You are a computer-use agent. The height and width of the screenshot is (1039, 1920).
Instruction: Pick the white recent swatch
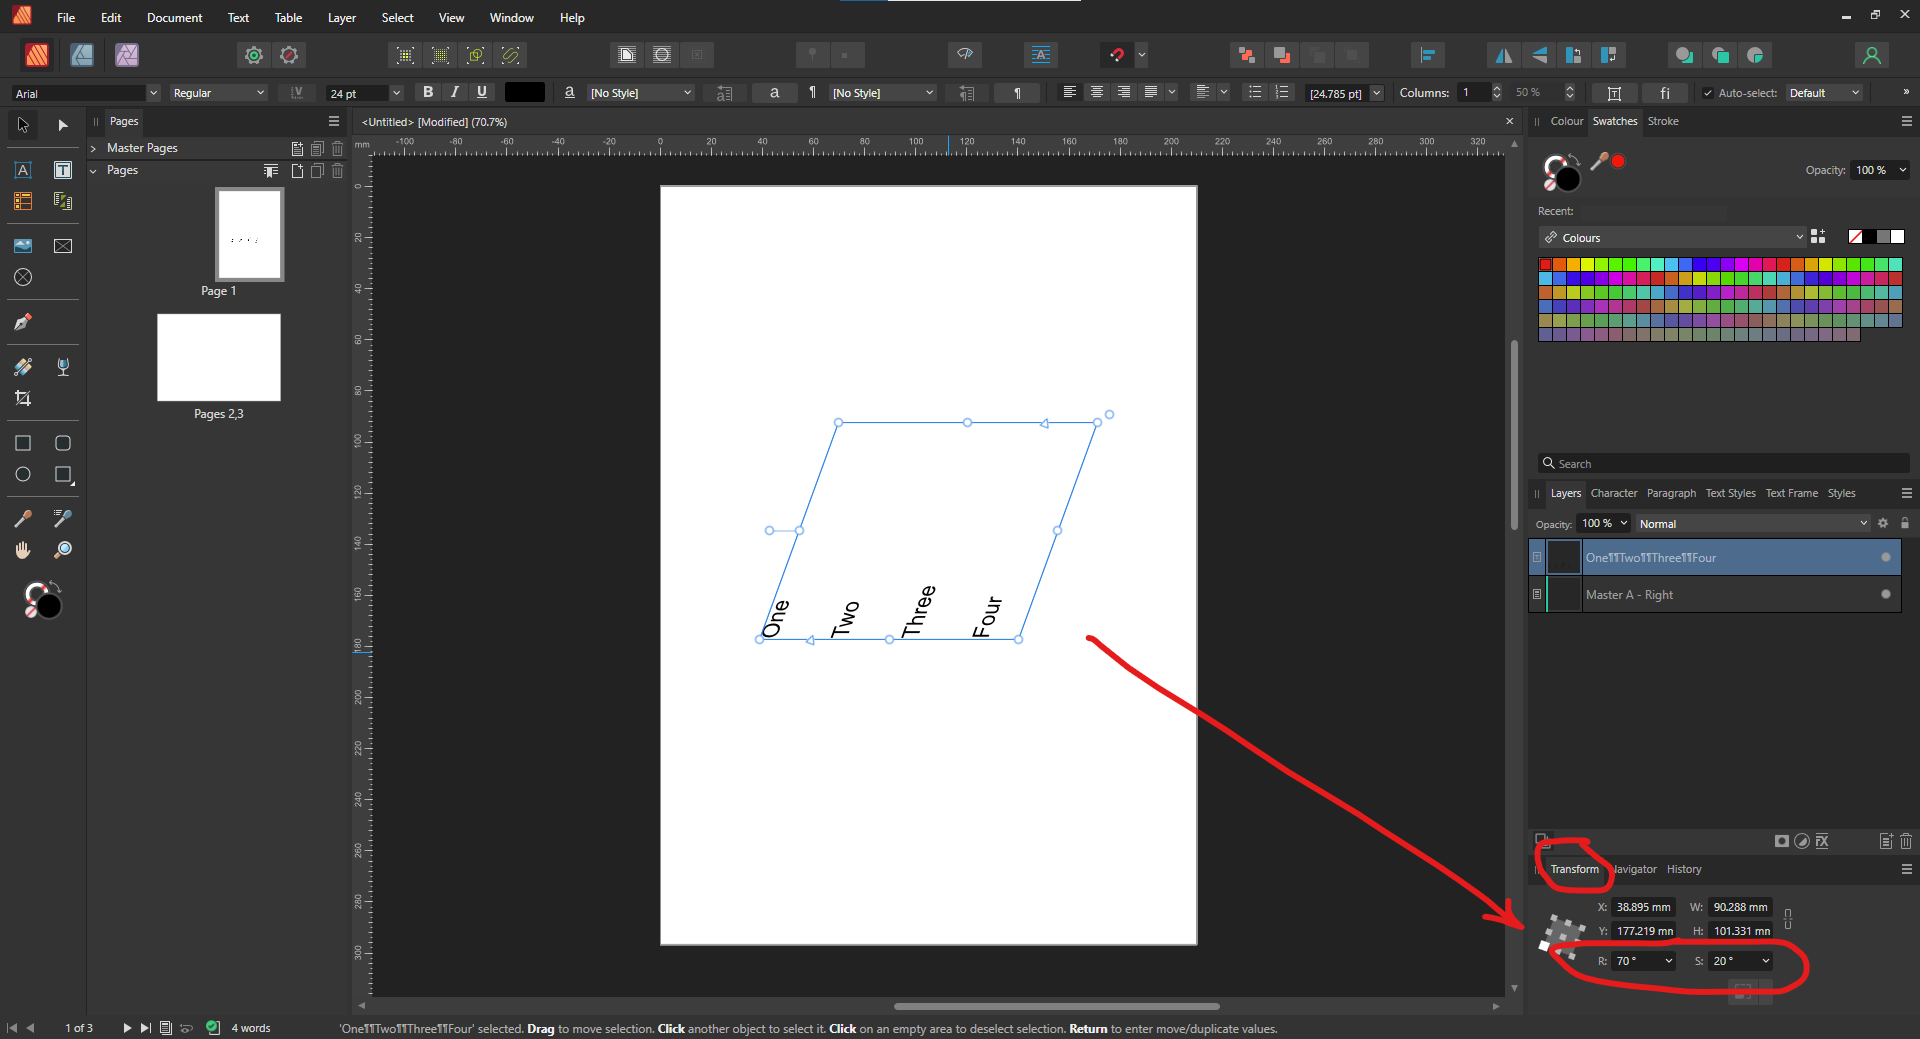coord(1897,237)
